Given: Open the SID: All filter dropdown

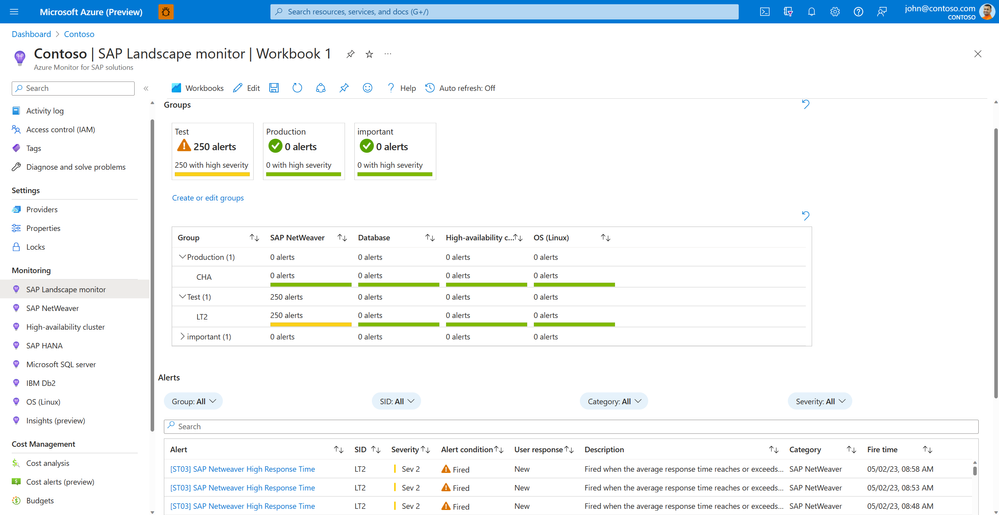Looking at the screenshot, I should (x=396, y=401).
